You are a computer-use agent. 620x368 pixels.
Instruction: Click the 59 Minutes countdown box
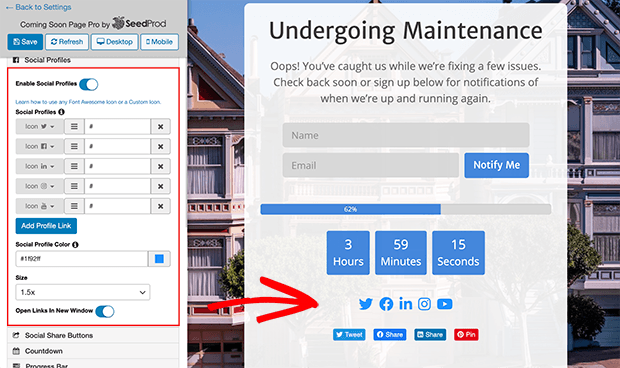401,253
